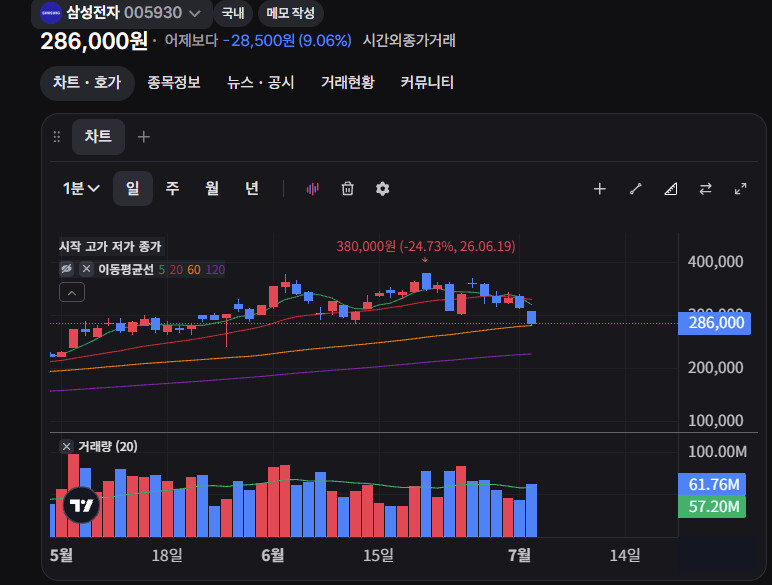This screenshot has width=772, height=585.
Task: Select the 주 weekly period button
Action: coord(172,189)
